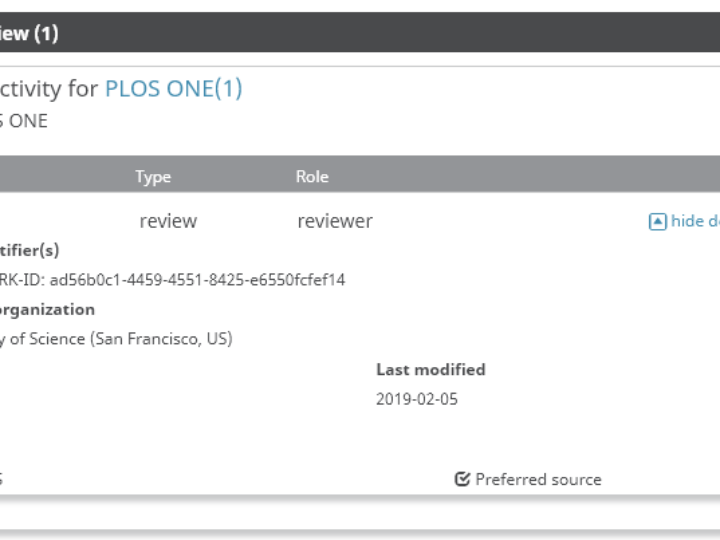Image resolution: width=720 pixels, height=540 pixels.
Task: Click the Role column header
Action: [x=312, y=177]
